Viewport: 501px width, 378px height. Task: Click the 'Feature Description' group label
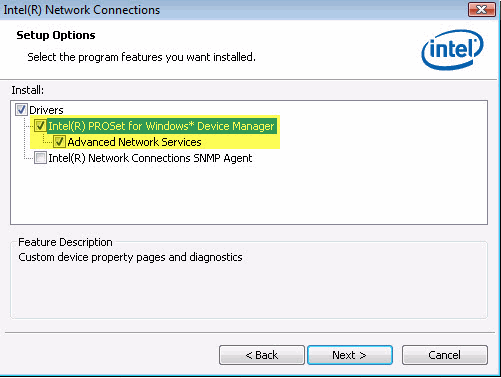point(65,242)
